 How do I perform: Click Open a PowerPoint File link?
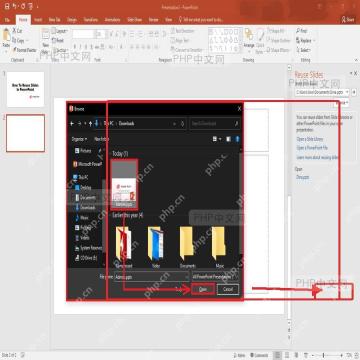pyautogui.click(x=312, y=147)
